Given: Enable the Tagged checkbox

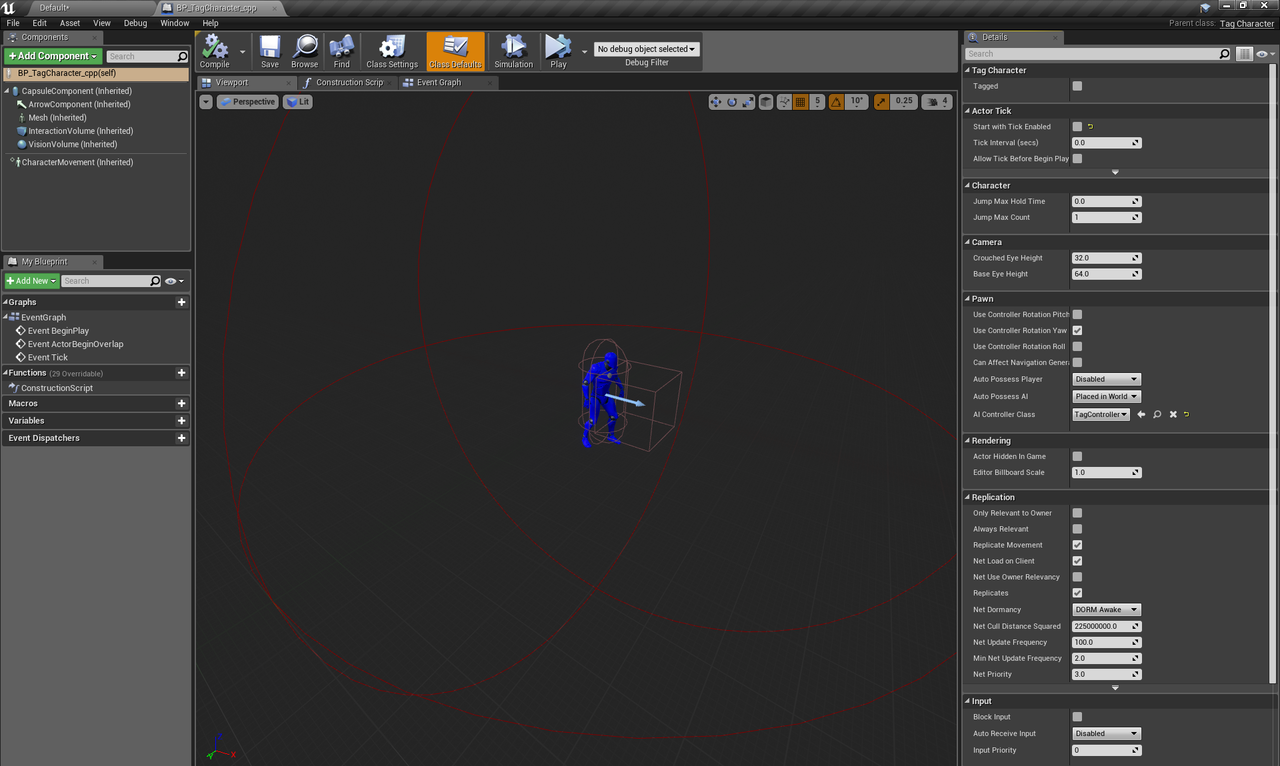Looking at the screenshot, I should 1077,86.
